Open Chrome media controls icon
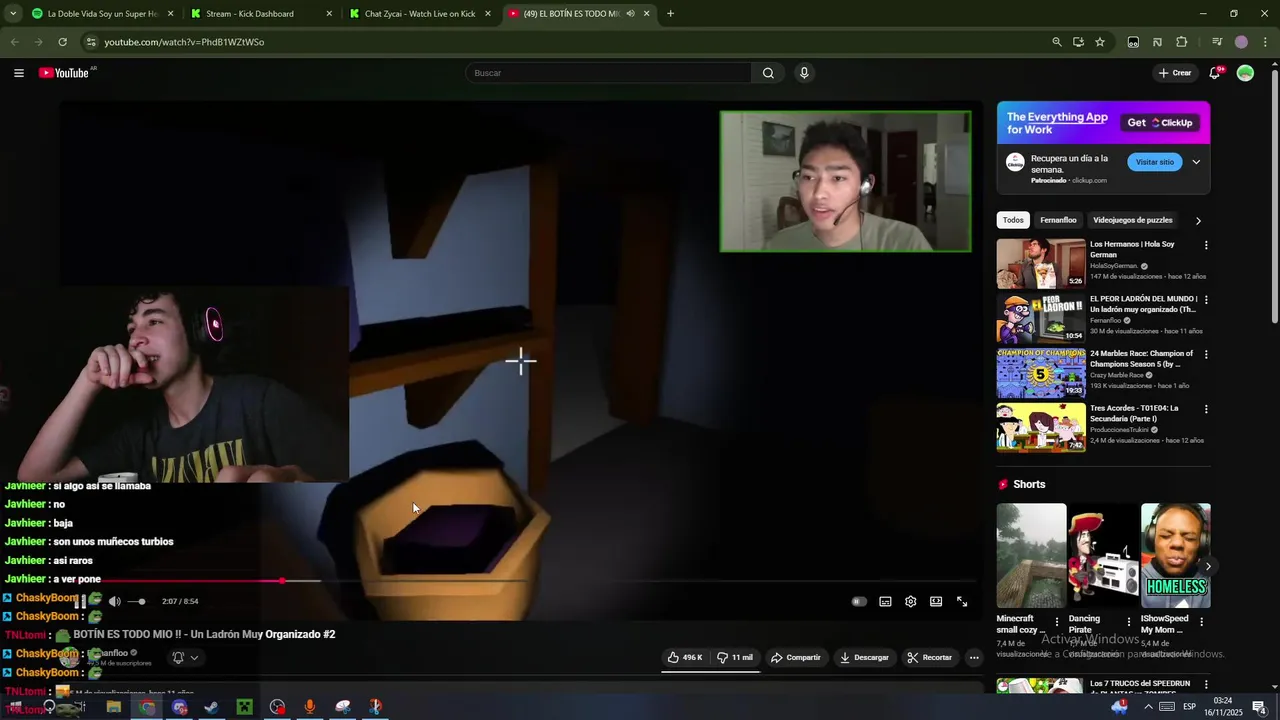This screenshot has height=720, width=1280. click(1217, 42)
